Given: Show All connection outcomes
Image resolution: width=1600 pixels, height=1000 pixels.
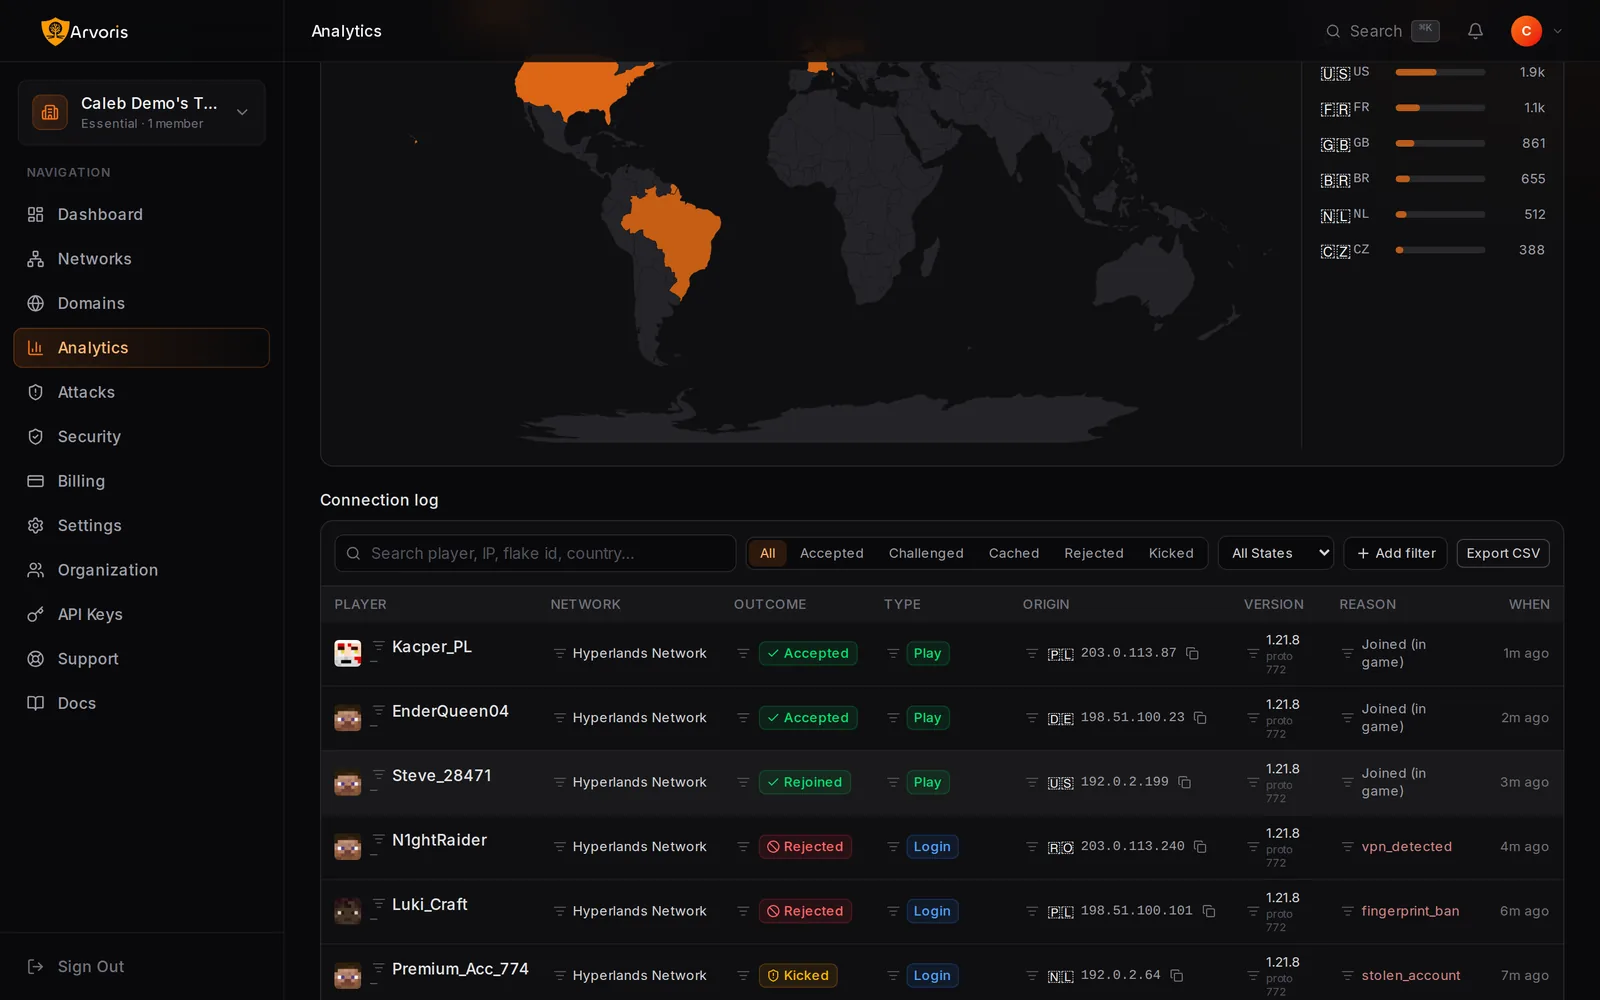Looking at the screenshot, I should tap(767, 553).
